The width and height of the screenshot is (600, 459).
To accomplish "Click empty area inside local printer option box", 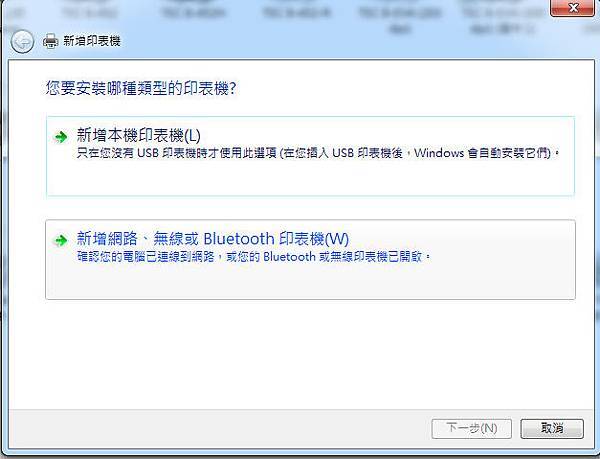I will (x=310, y=178).
